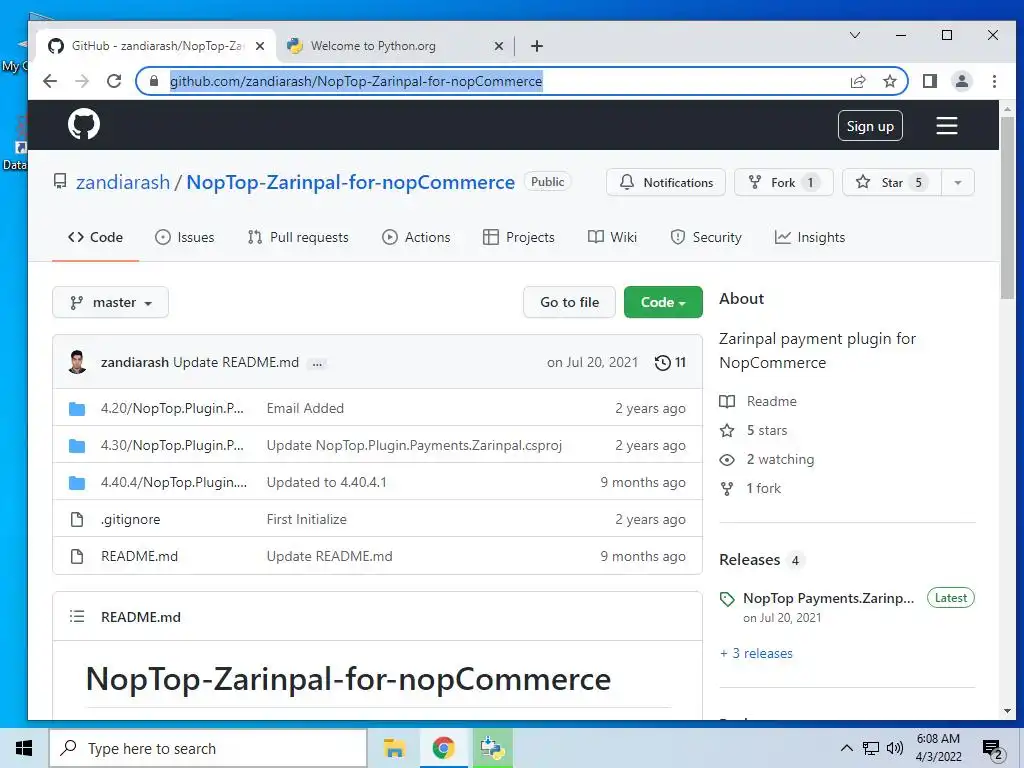
Task: Click the browser address bar URL
Action: tap(356, 81)
